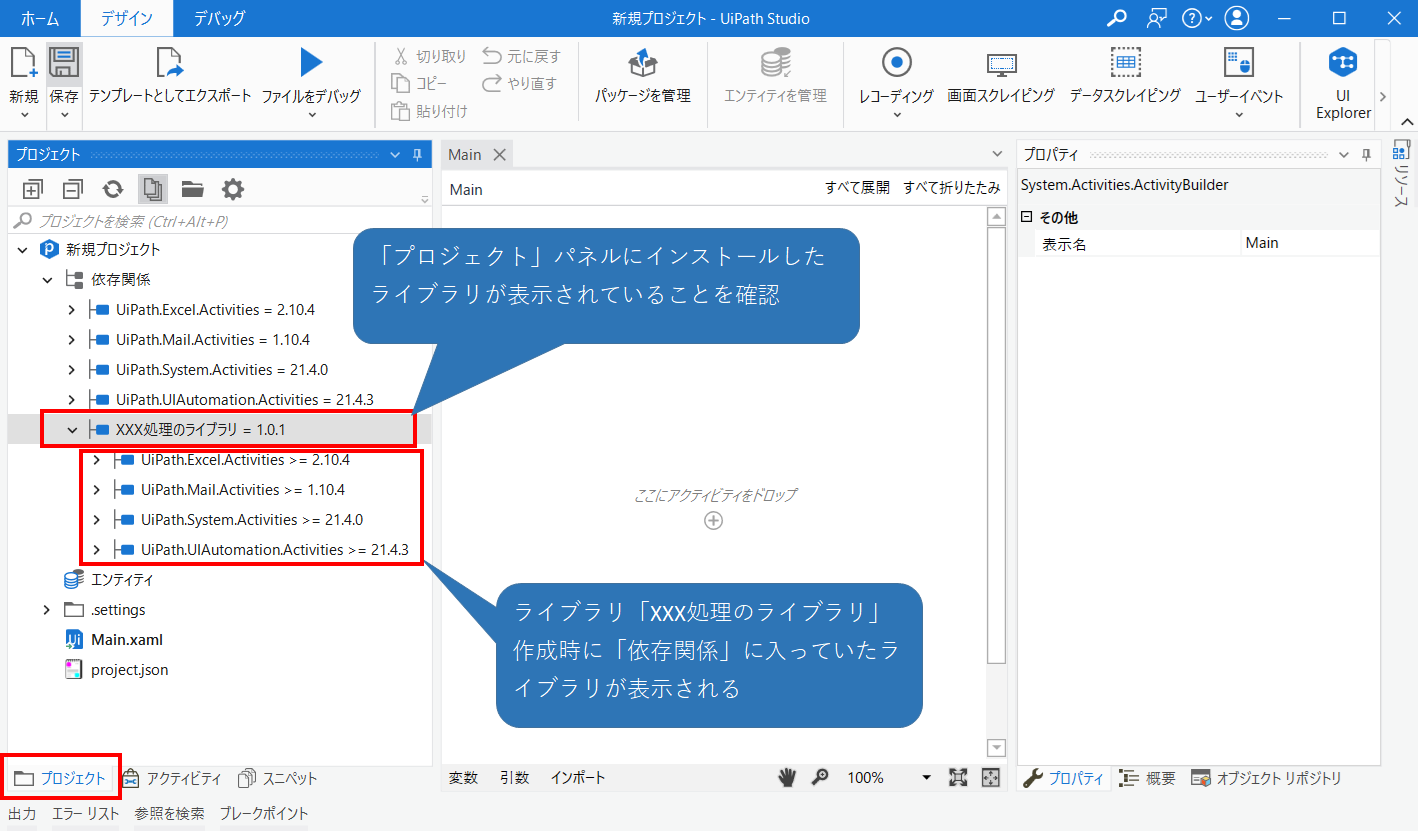Click Paste (貼り付け) in the ribbon
The width and height of the screenshot is (1418, 831).
(430, 111)
